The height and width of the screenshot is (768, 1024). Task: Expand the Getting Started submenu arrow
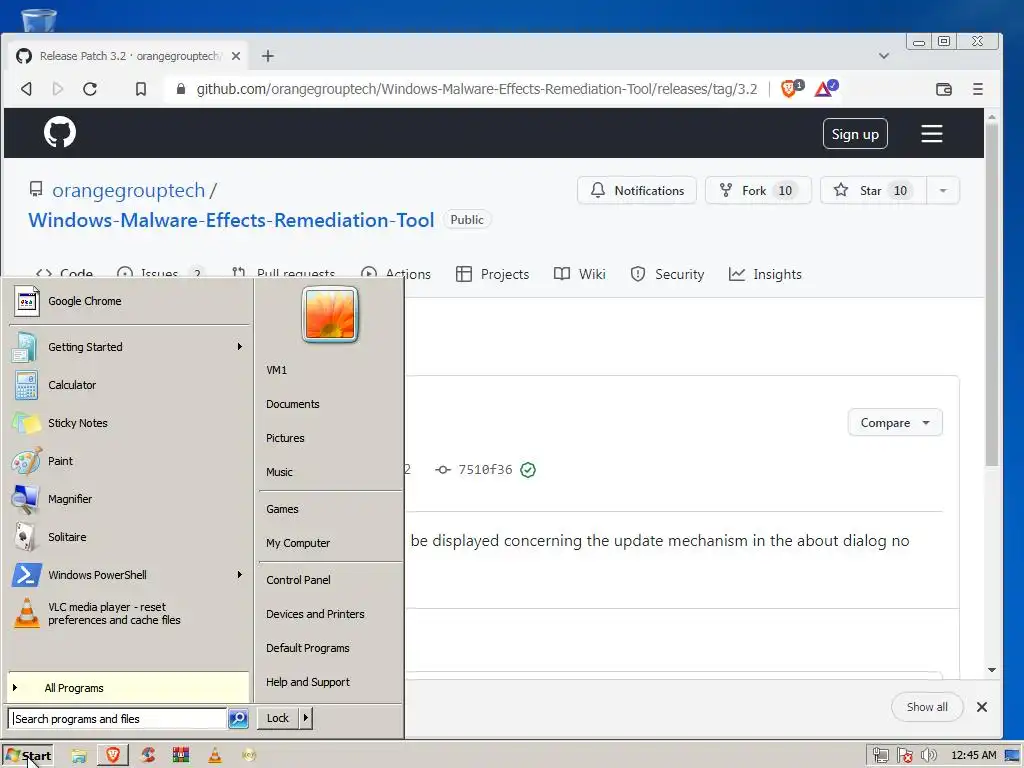pyautogui.click(x=240, y=347)
